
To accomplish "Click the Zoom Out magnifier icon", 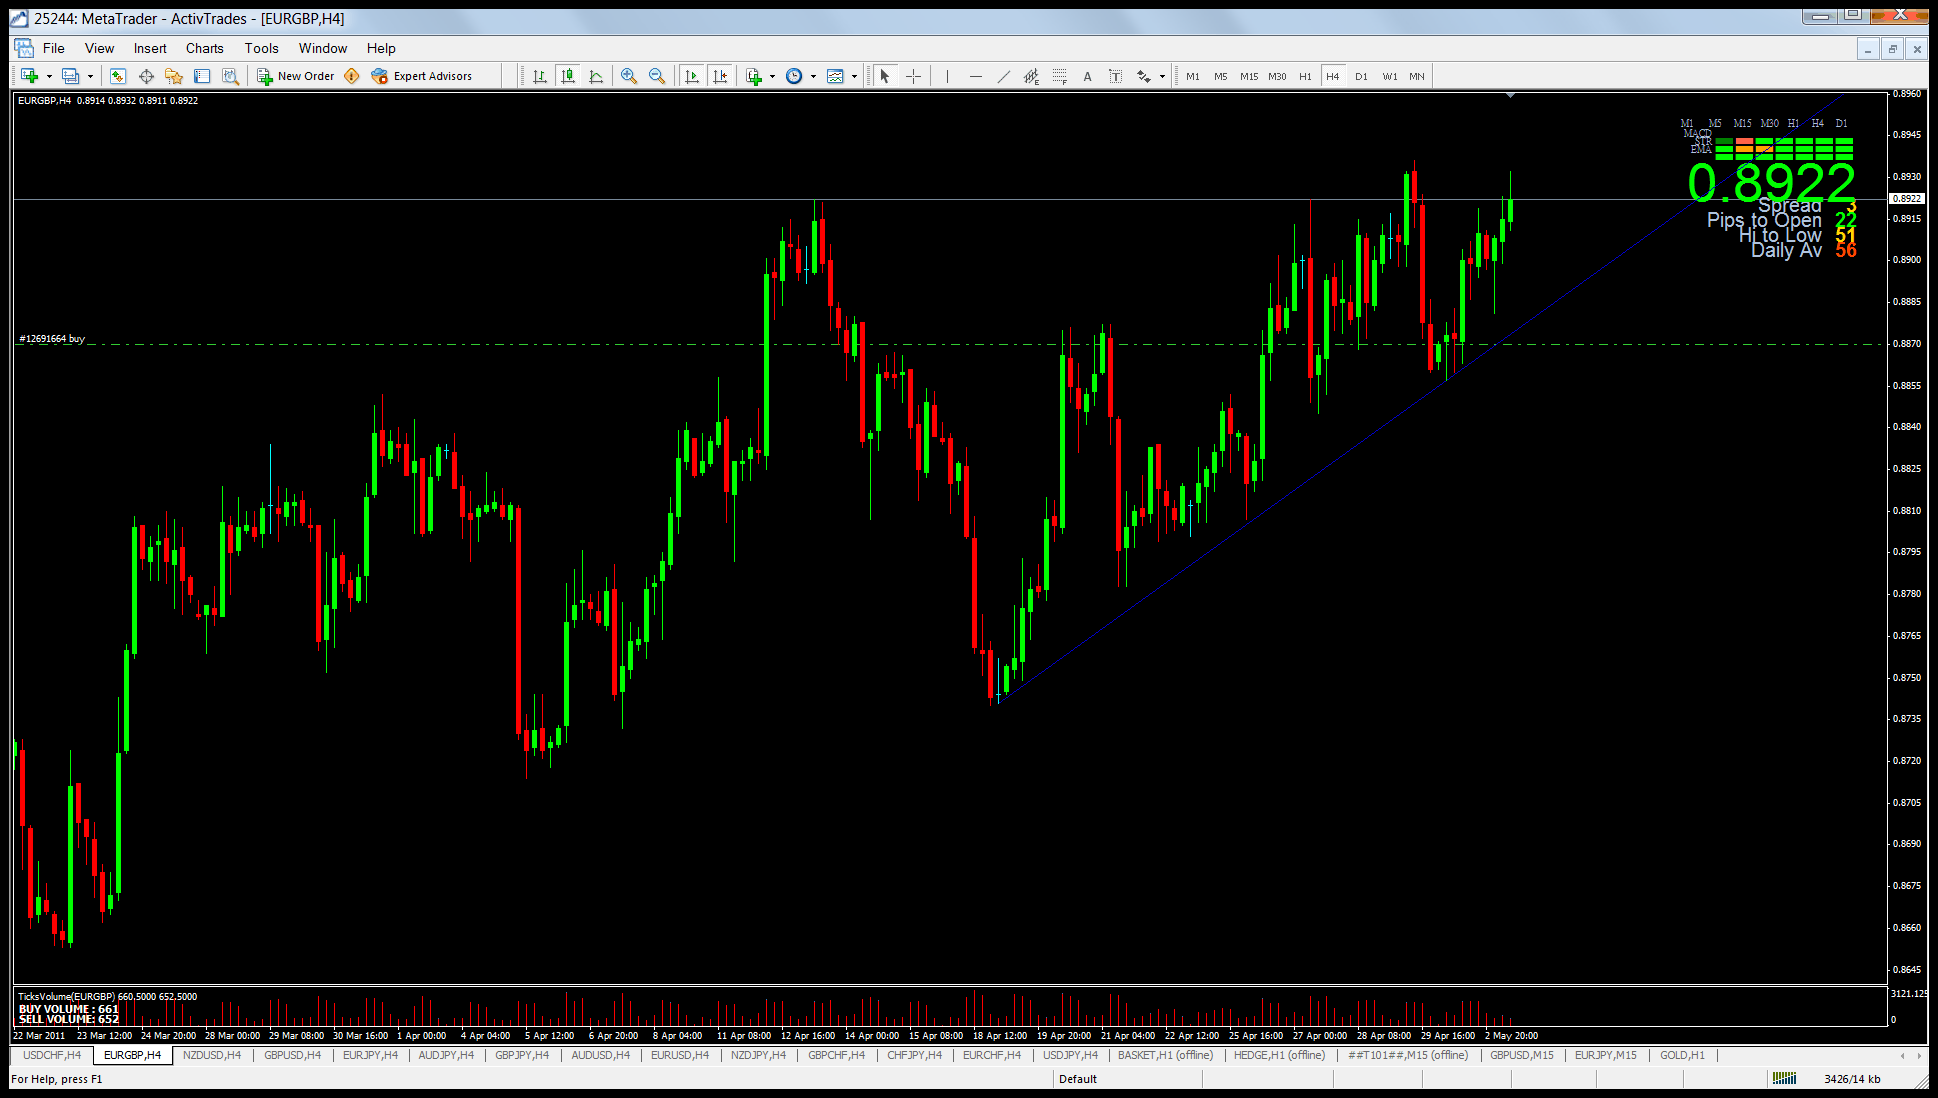I will 657,76.
